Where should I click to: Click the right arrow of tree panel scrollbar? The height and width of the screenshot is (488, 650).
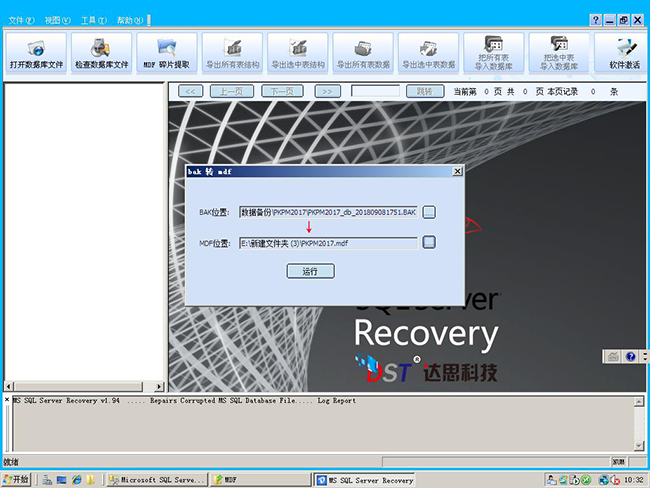pyautogui.click(x=159, y=386)
